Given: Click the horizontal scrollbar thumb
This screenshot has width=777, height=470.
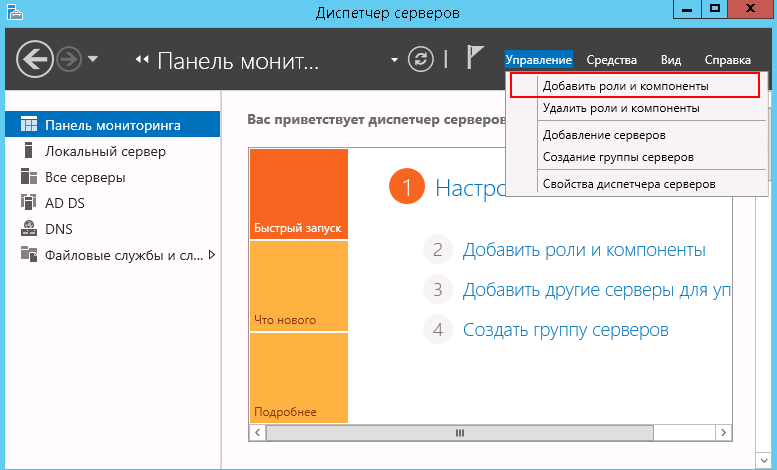Looking at the screenshot, I should pyautogui.click(x=460, y=433).
